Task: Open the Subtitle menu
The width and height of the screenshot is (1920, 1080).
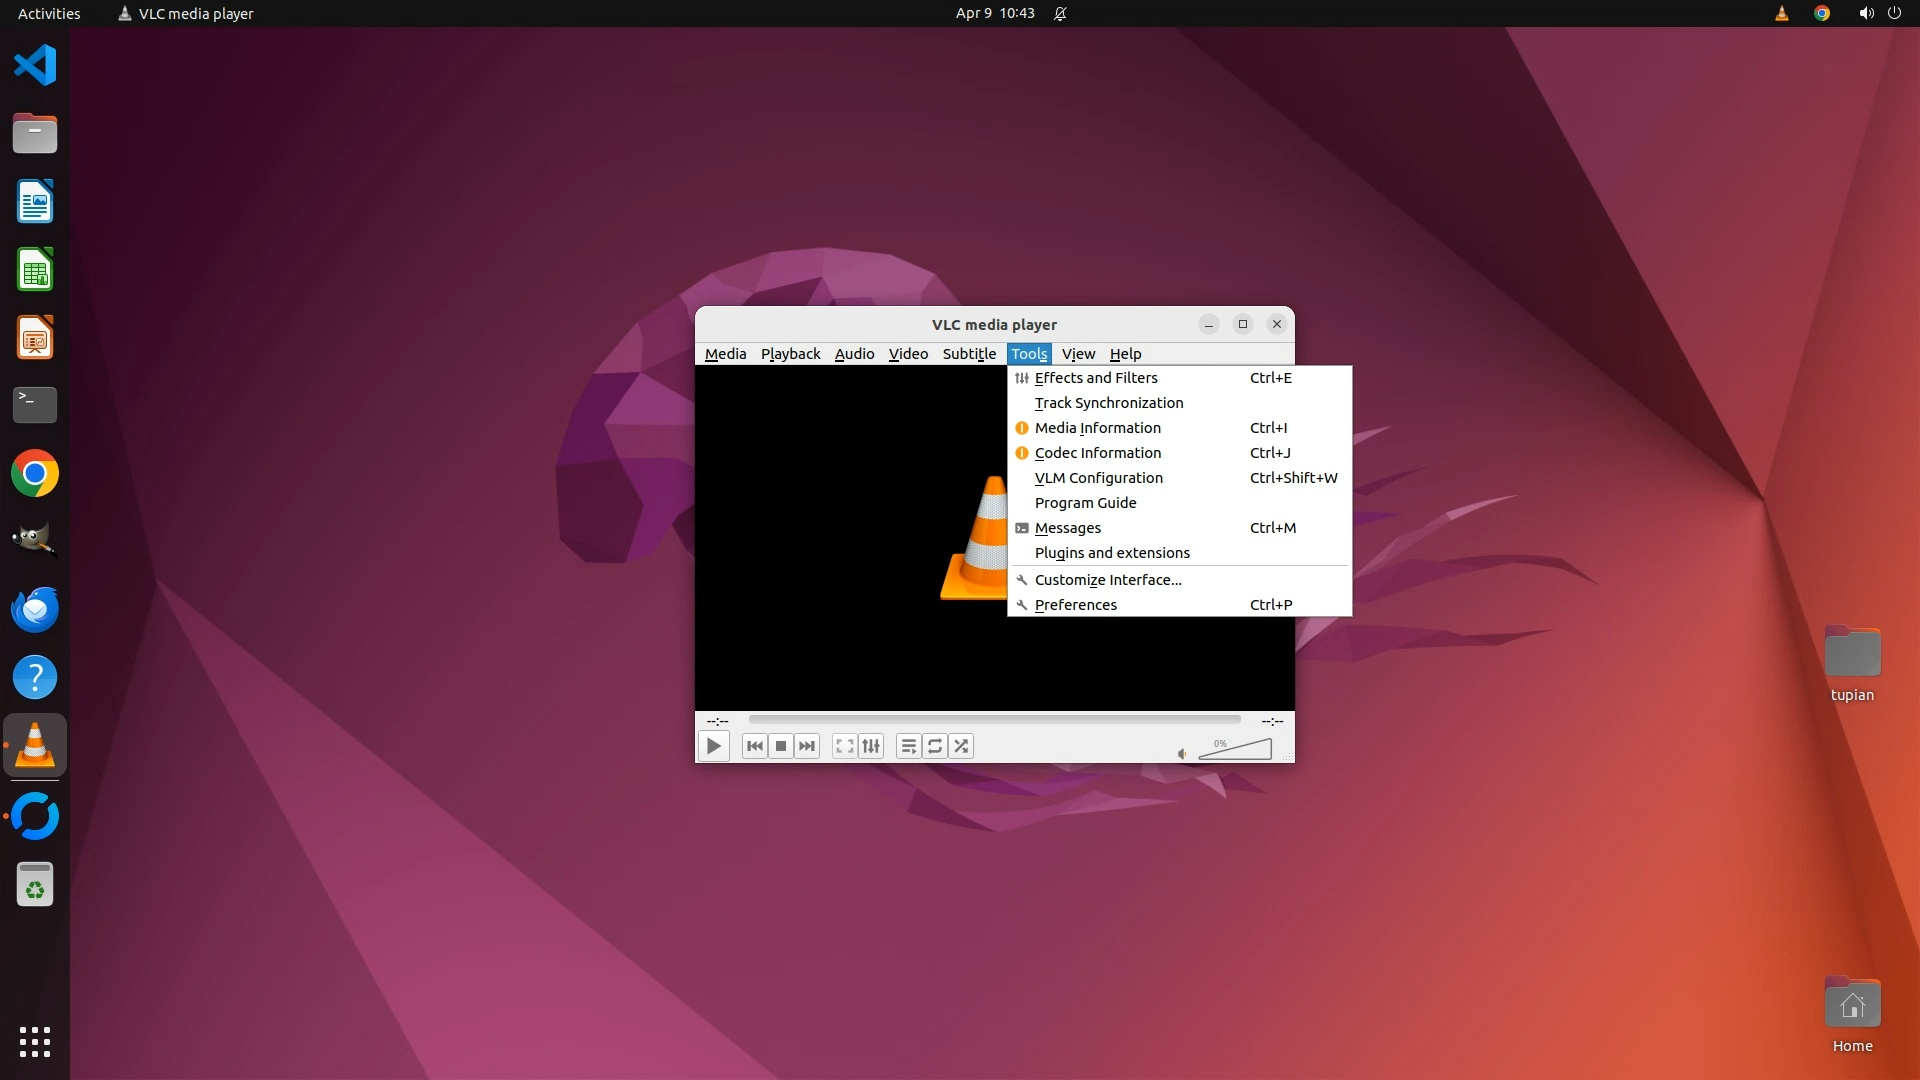Action: [x=968, y=354]
